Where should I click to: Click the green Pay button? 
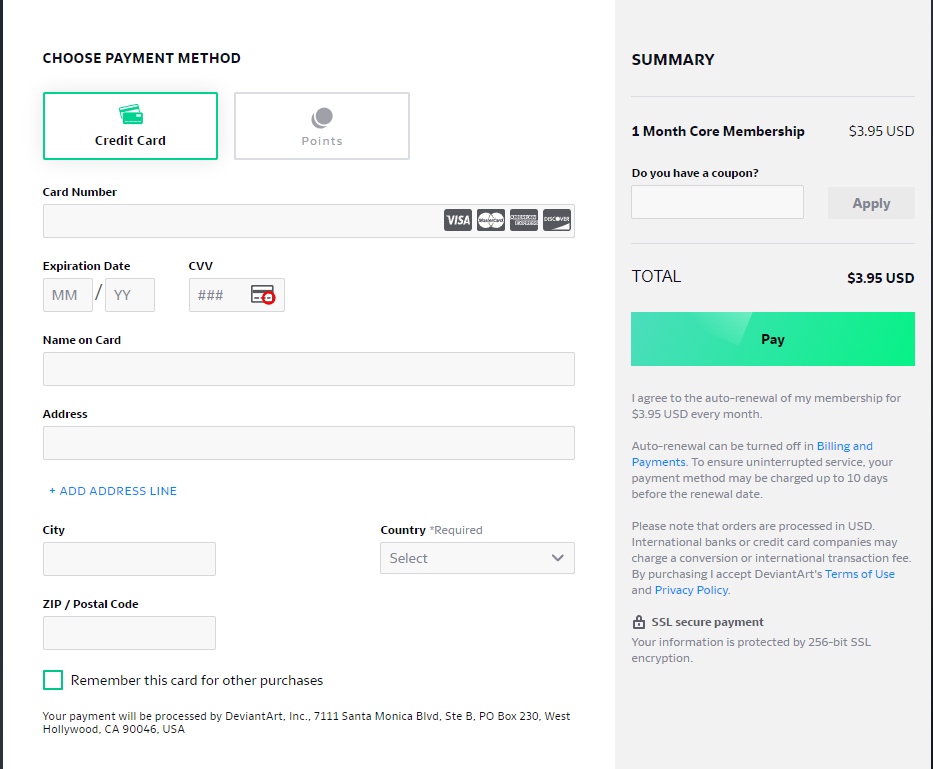coord(772,339)
